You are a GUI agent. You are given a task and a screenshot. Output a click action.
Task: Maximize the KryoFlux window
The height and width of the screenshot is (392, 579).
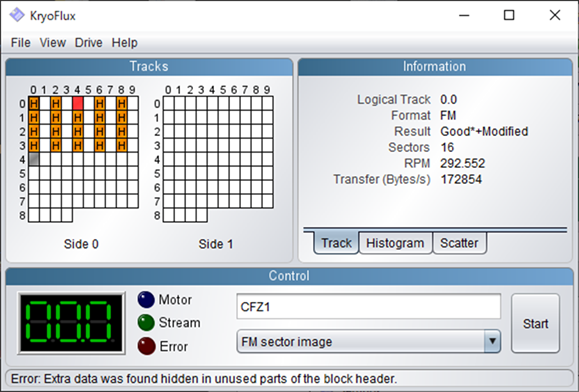pyautogui.click(x=509, y=15)
